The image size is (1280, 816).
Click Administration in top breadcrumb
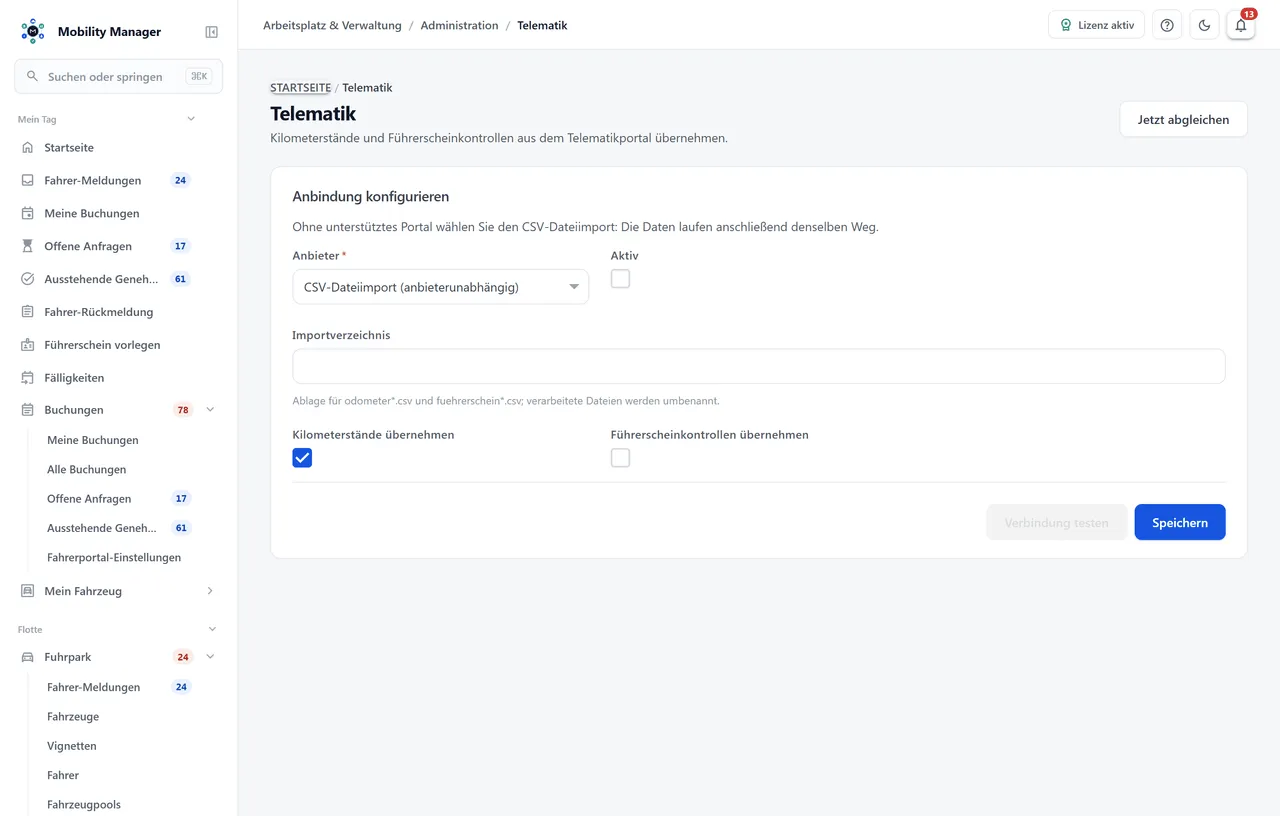[459, 25]
